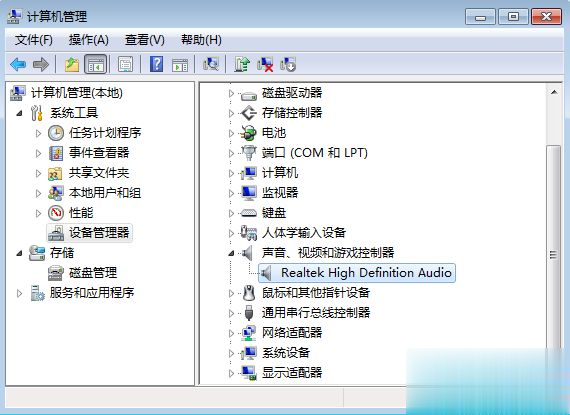Open the 操作(A) menu
Image resolution: width=570 pixels, height=415 pixels.
coord(89,40)
